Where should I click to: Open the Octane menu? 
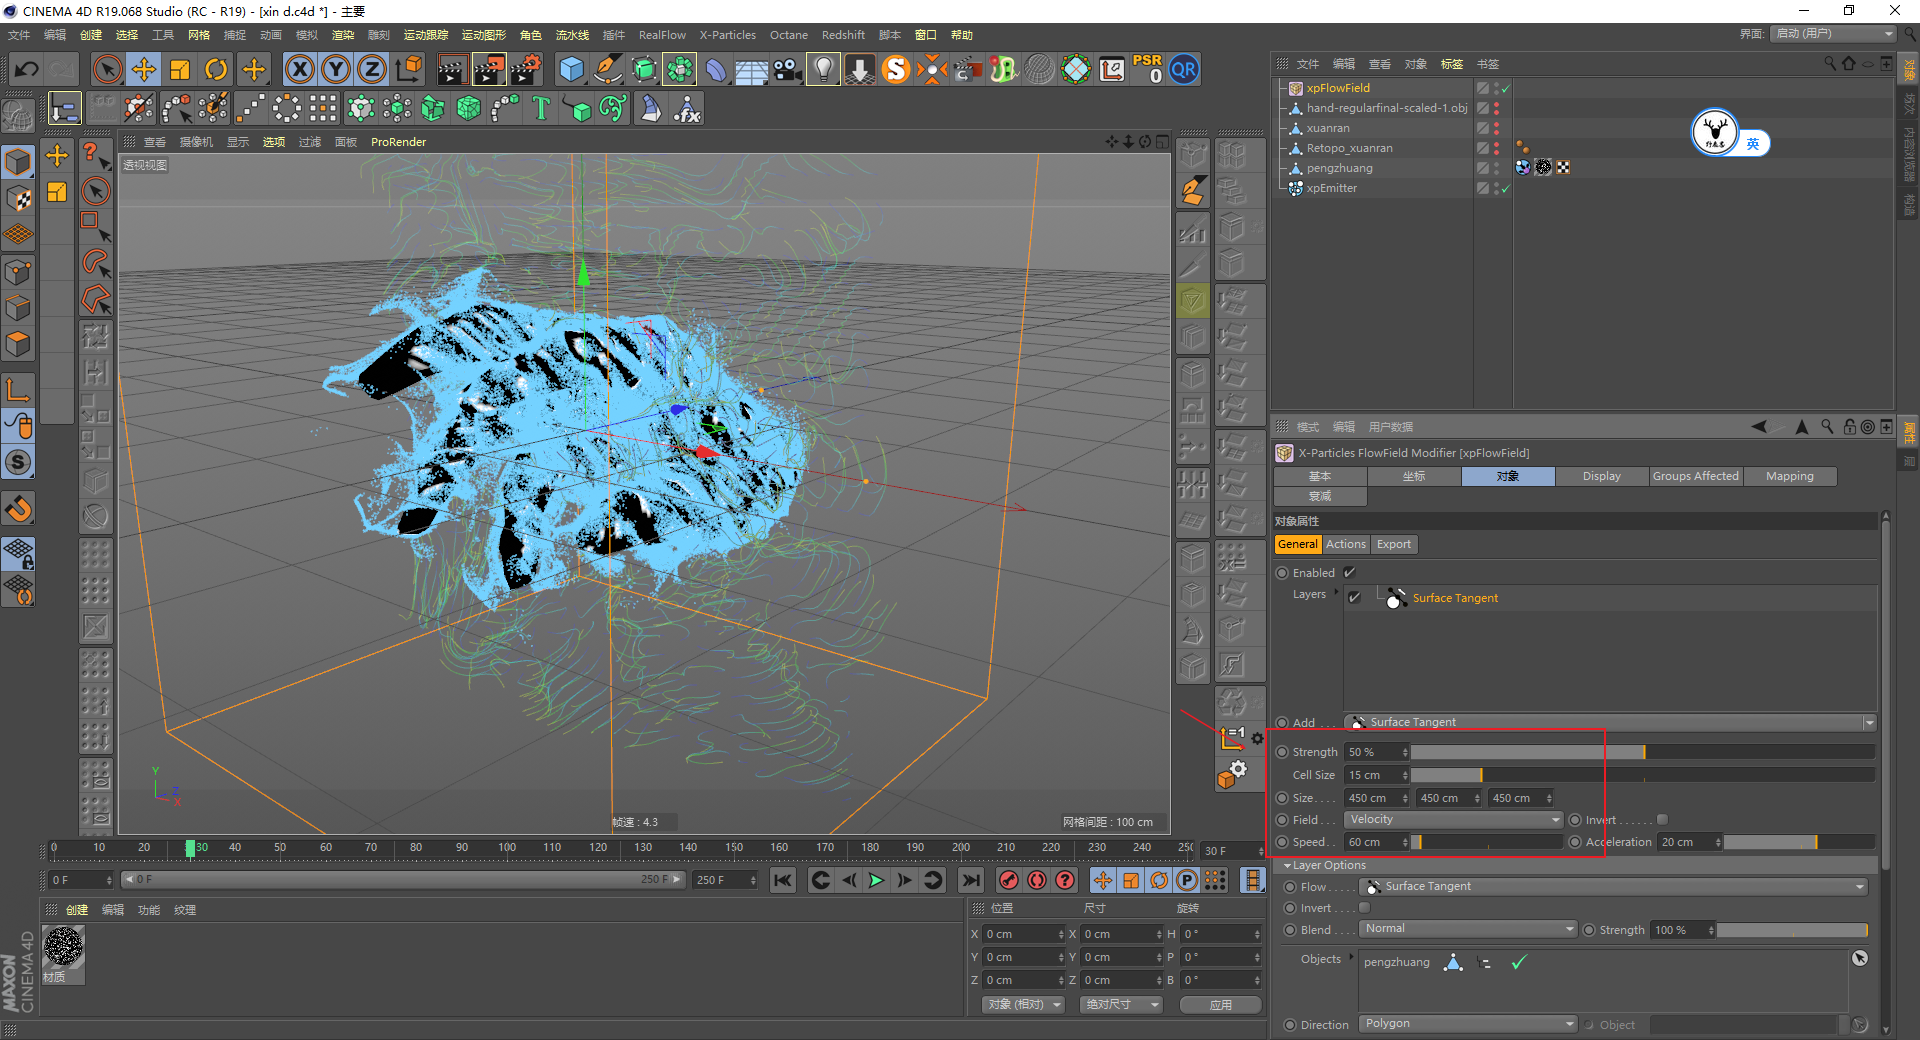point(788,35)
